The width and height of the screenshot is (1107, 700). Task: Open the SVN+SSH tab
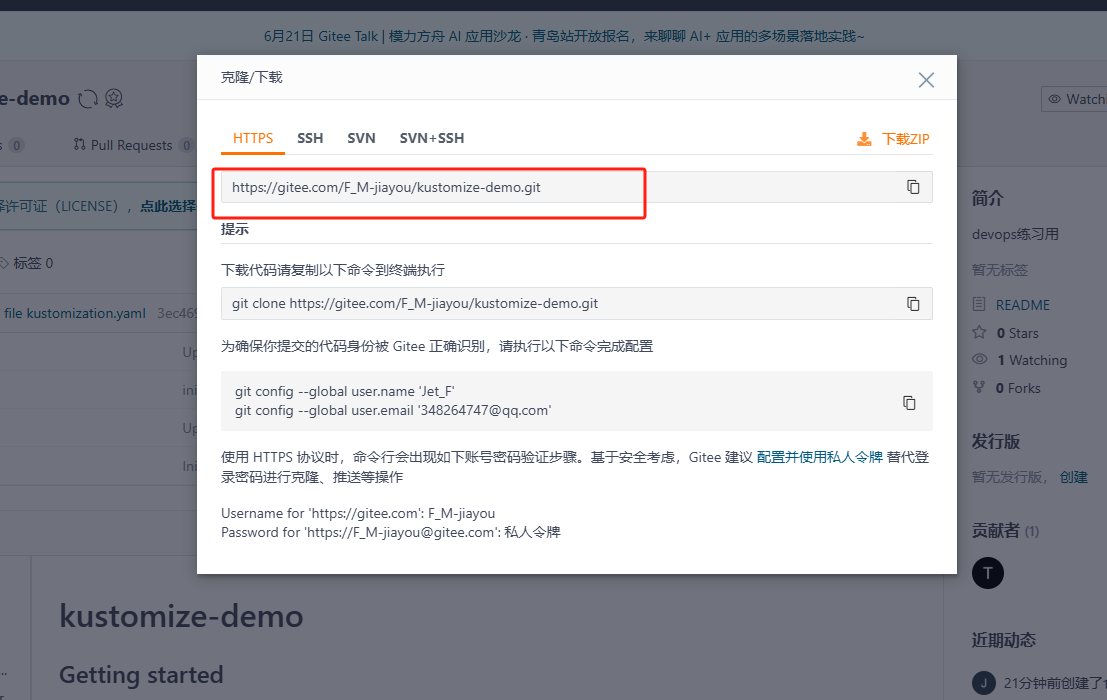click(431, 138)
